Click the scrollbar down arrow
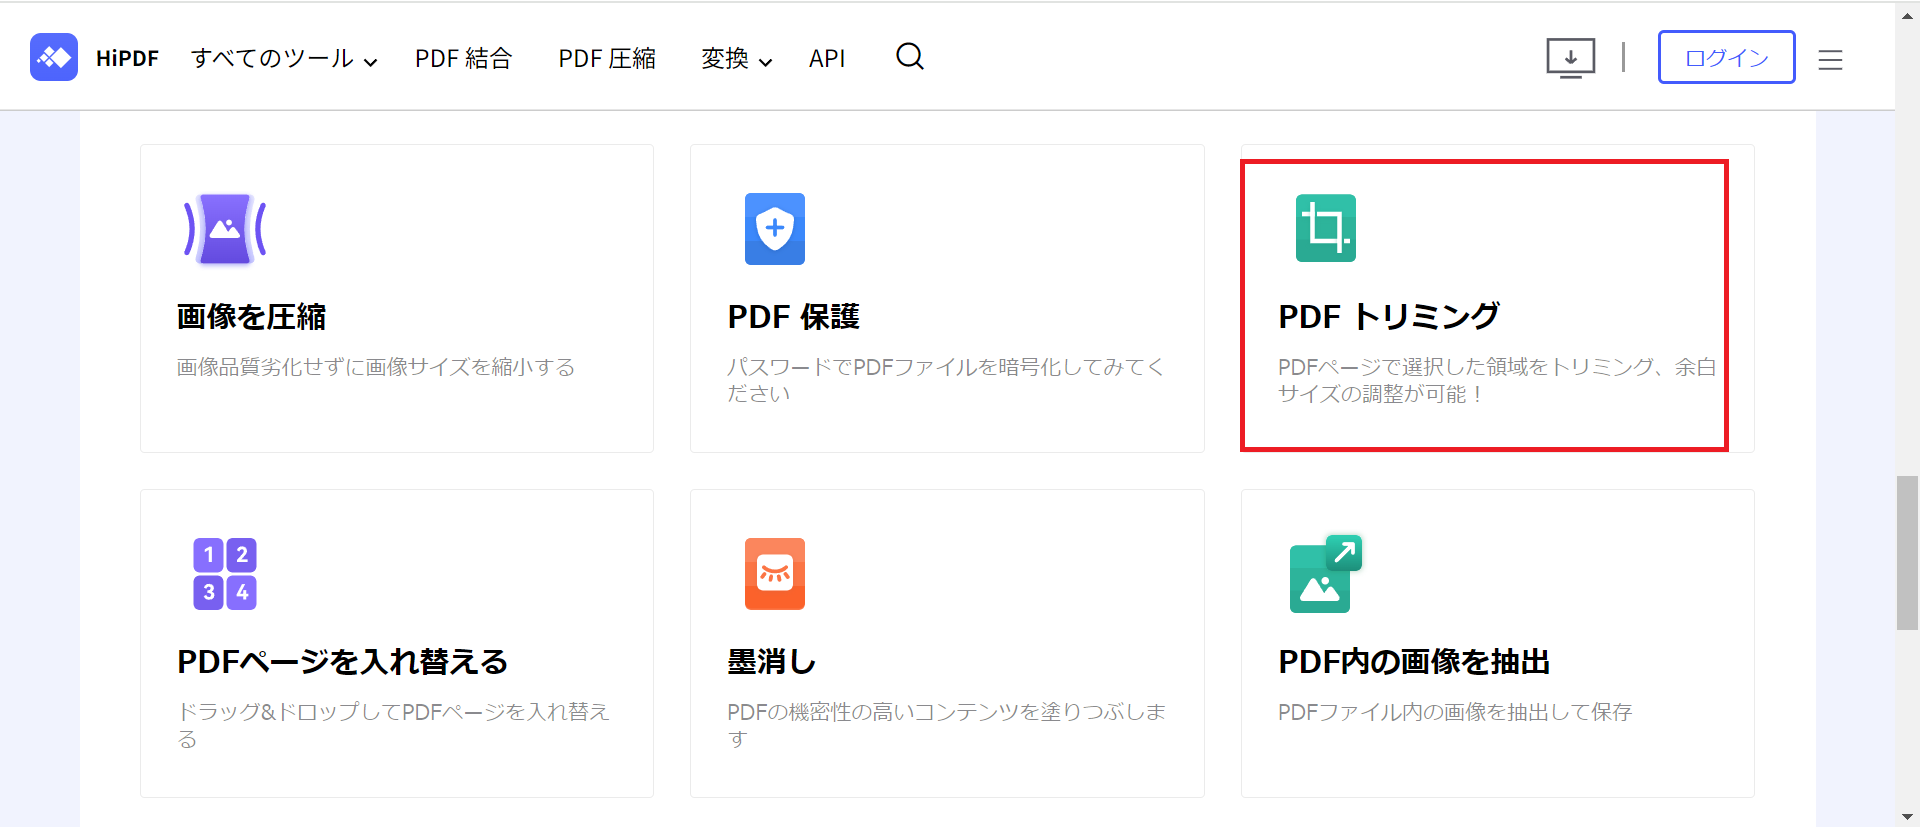 (x=1907, y=816)
